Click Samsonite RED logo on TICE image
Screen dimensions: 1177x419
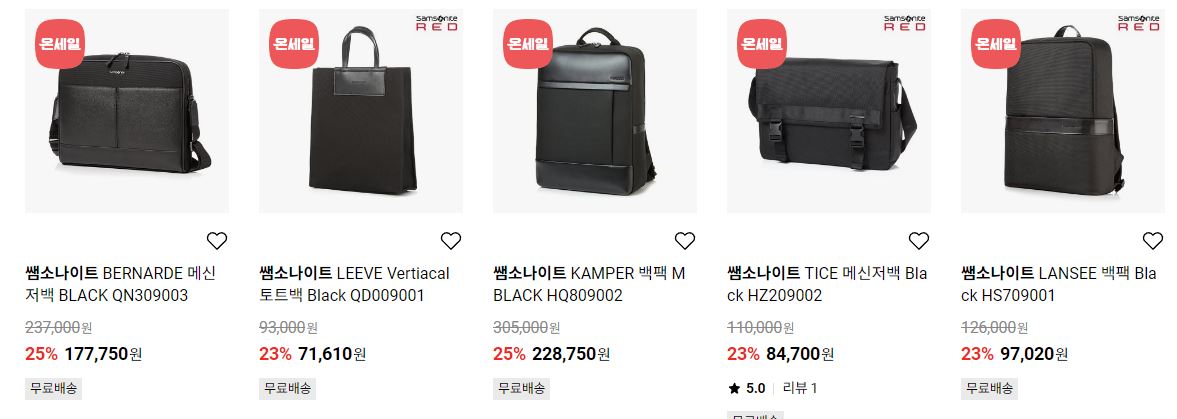pyautogui.click(x=905, y=23)
